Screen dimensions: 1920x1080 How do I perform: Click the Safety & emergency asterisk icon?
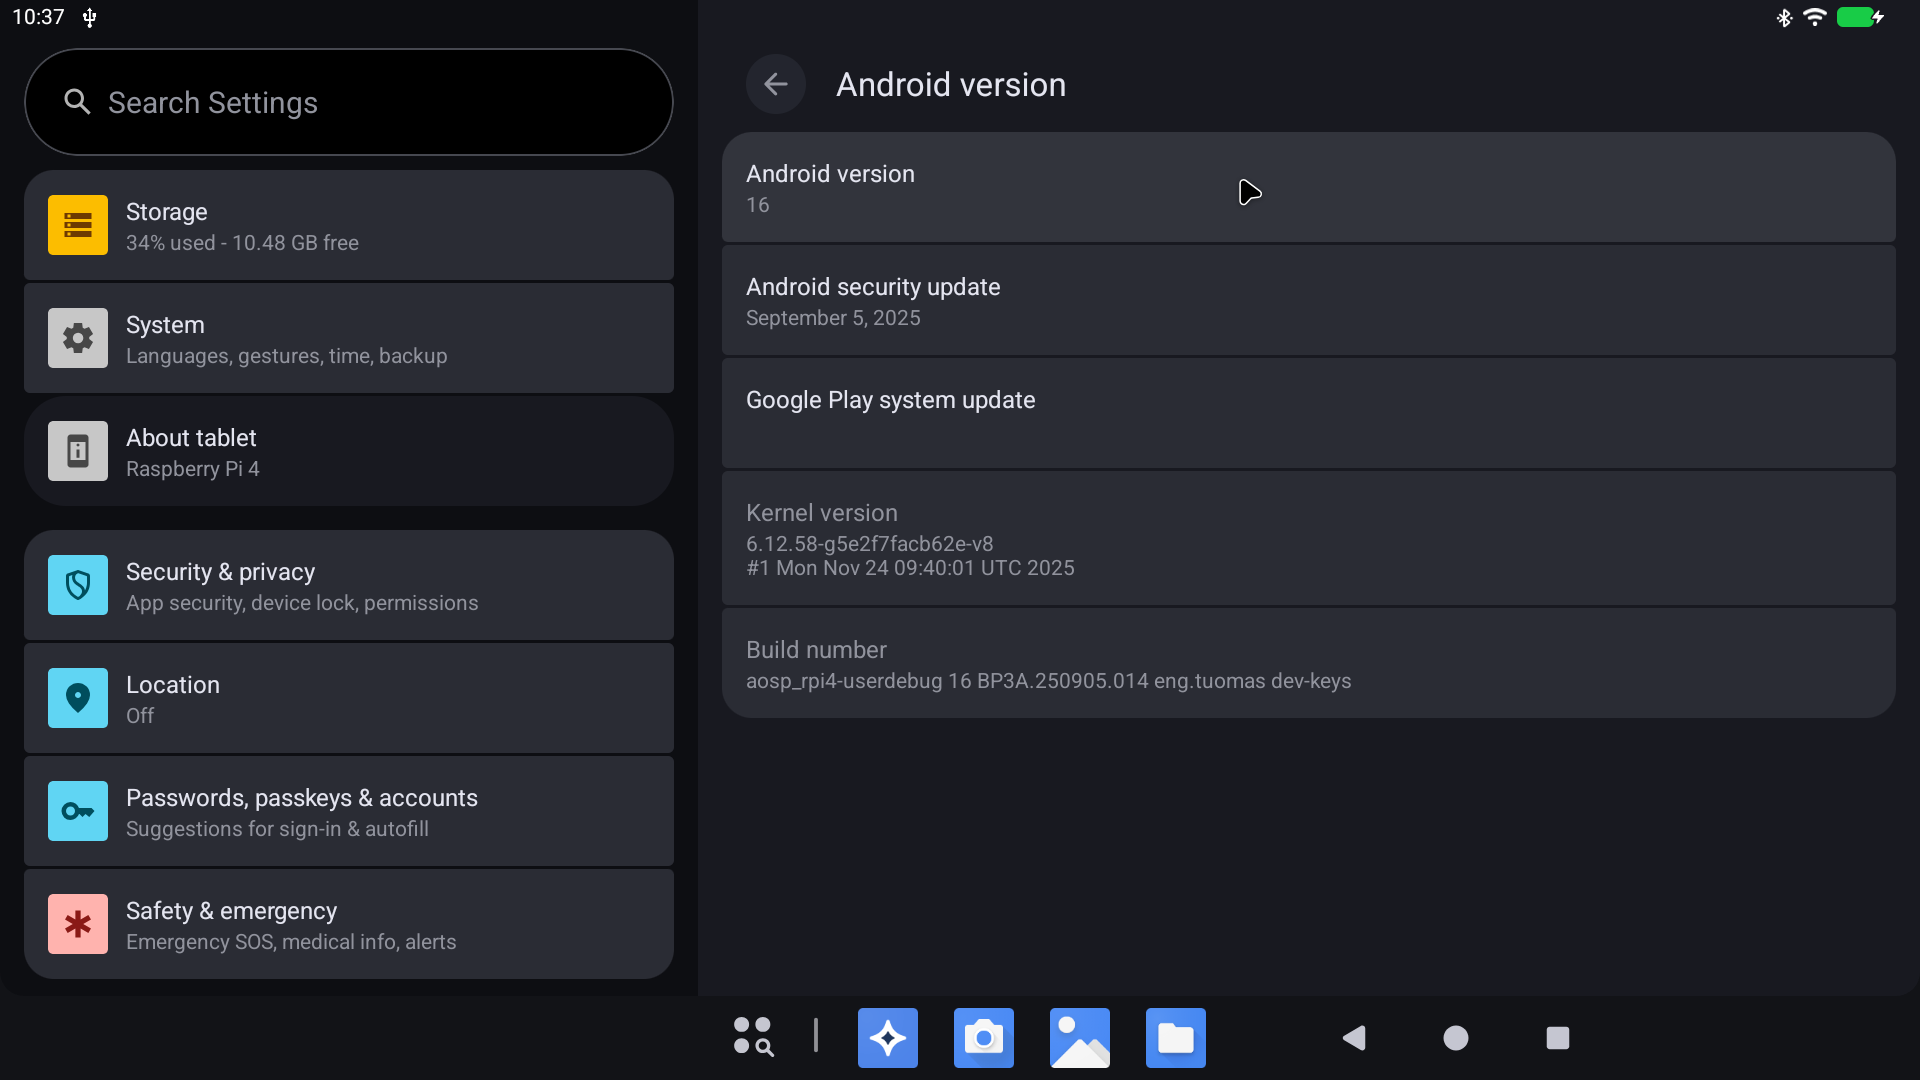(77, 924)
